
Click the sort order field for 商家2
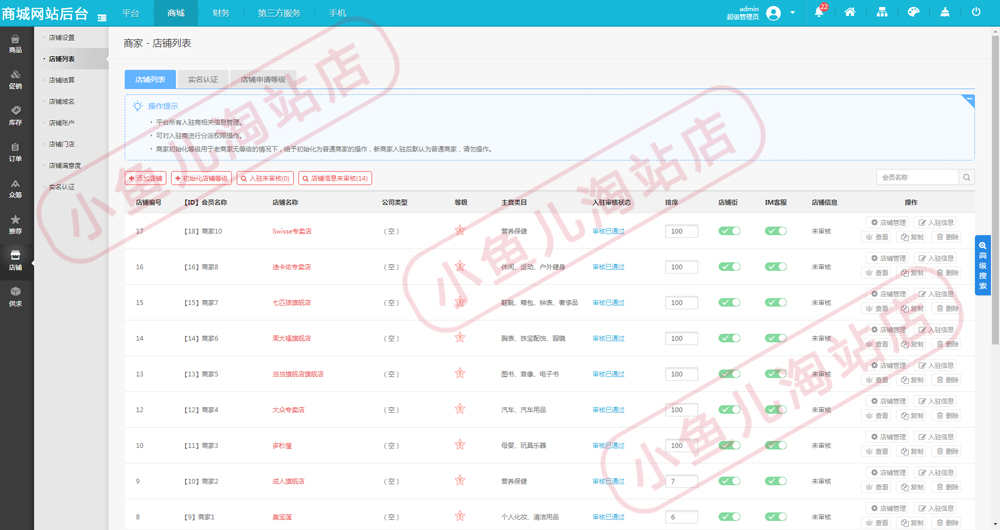tap(681, 481)
